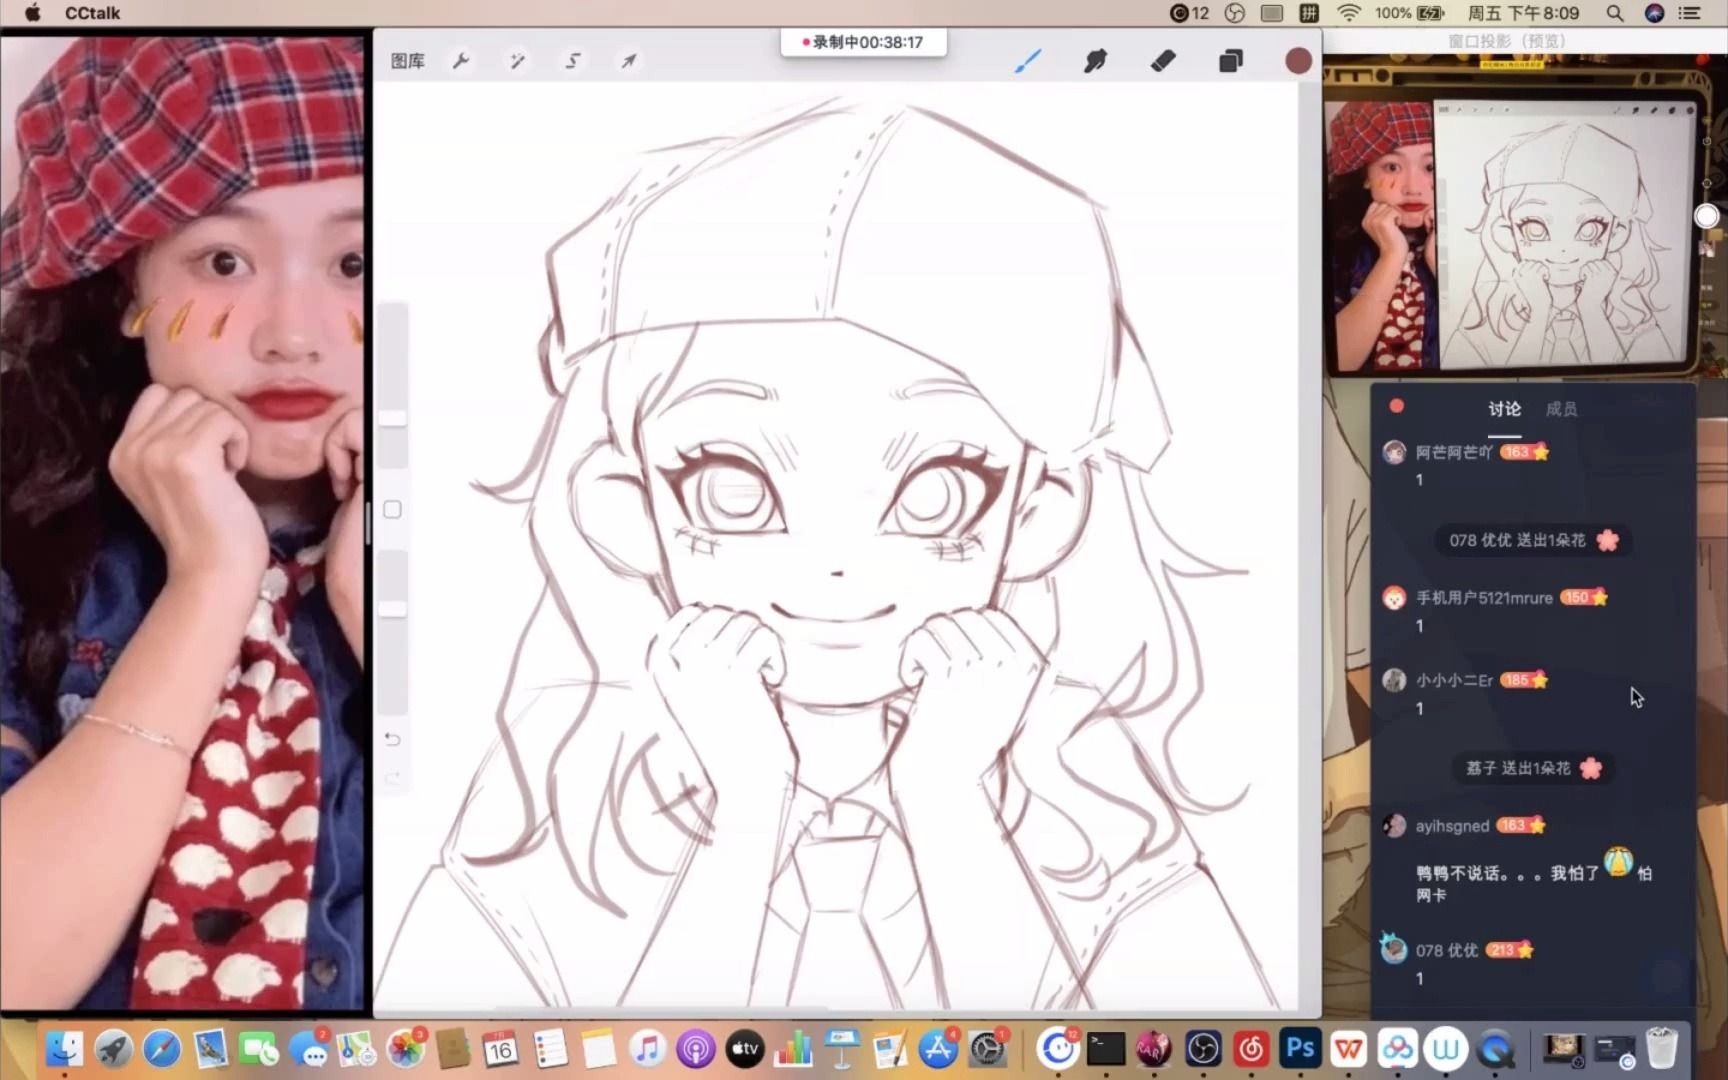The image size is (1728, 1080).
Task: Open Photoshop from the dock
Action: click(1300, 1049)
